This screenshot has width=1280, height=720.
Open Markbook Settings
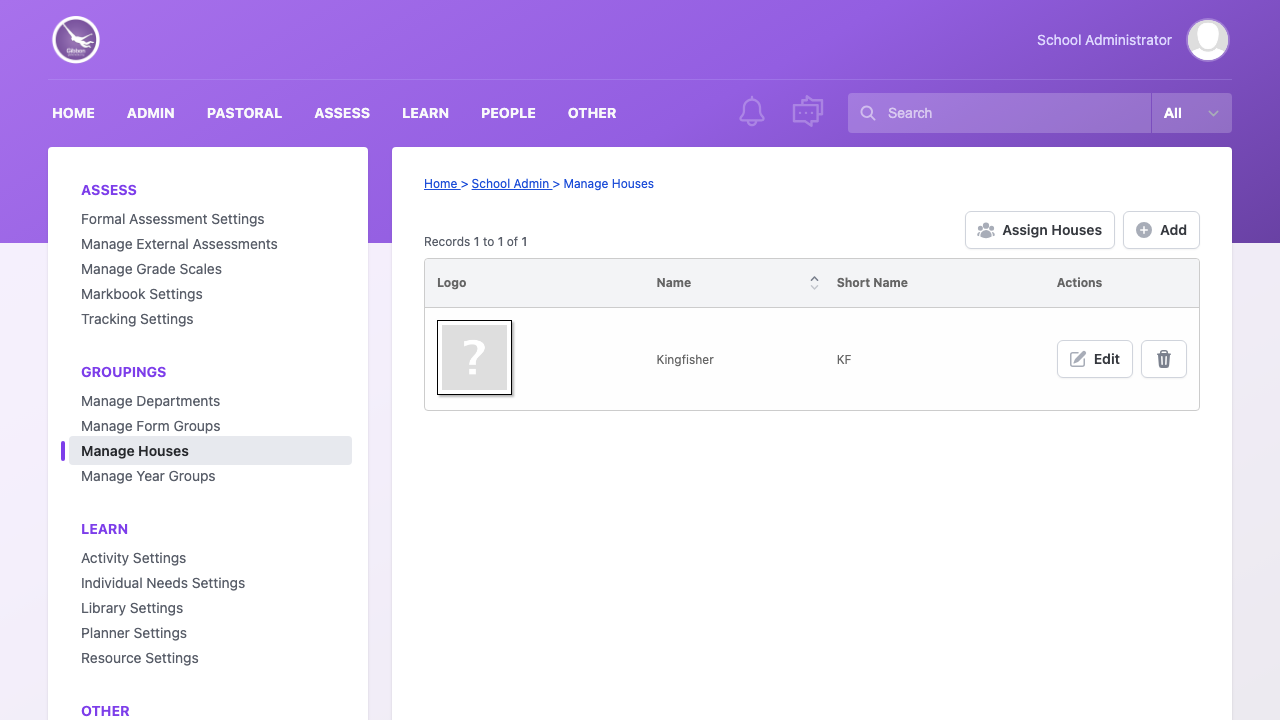click(x=142, y=294)
